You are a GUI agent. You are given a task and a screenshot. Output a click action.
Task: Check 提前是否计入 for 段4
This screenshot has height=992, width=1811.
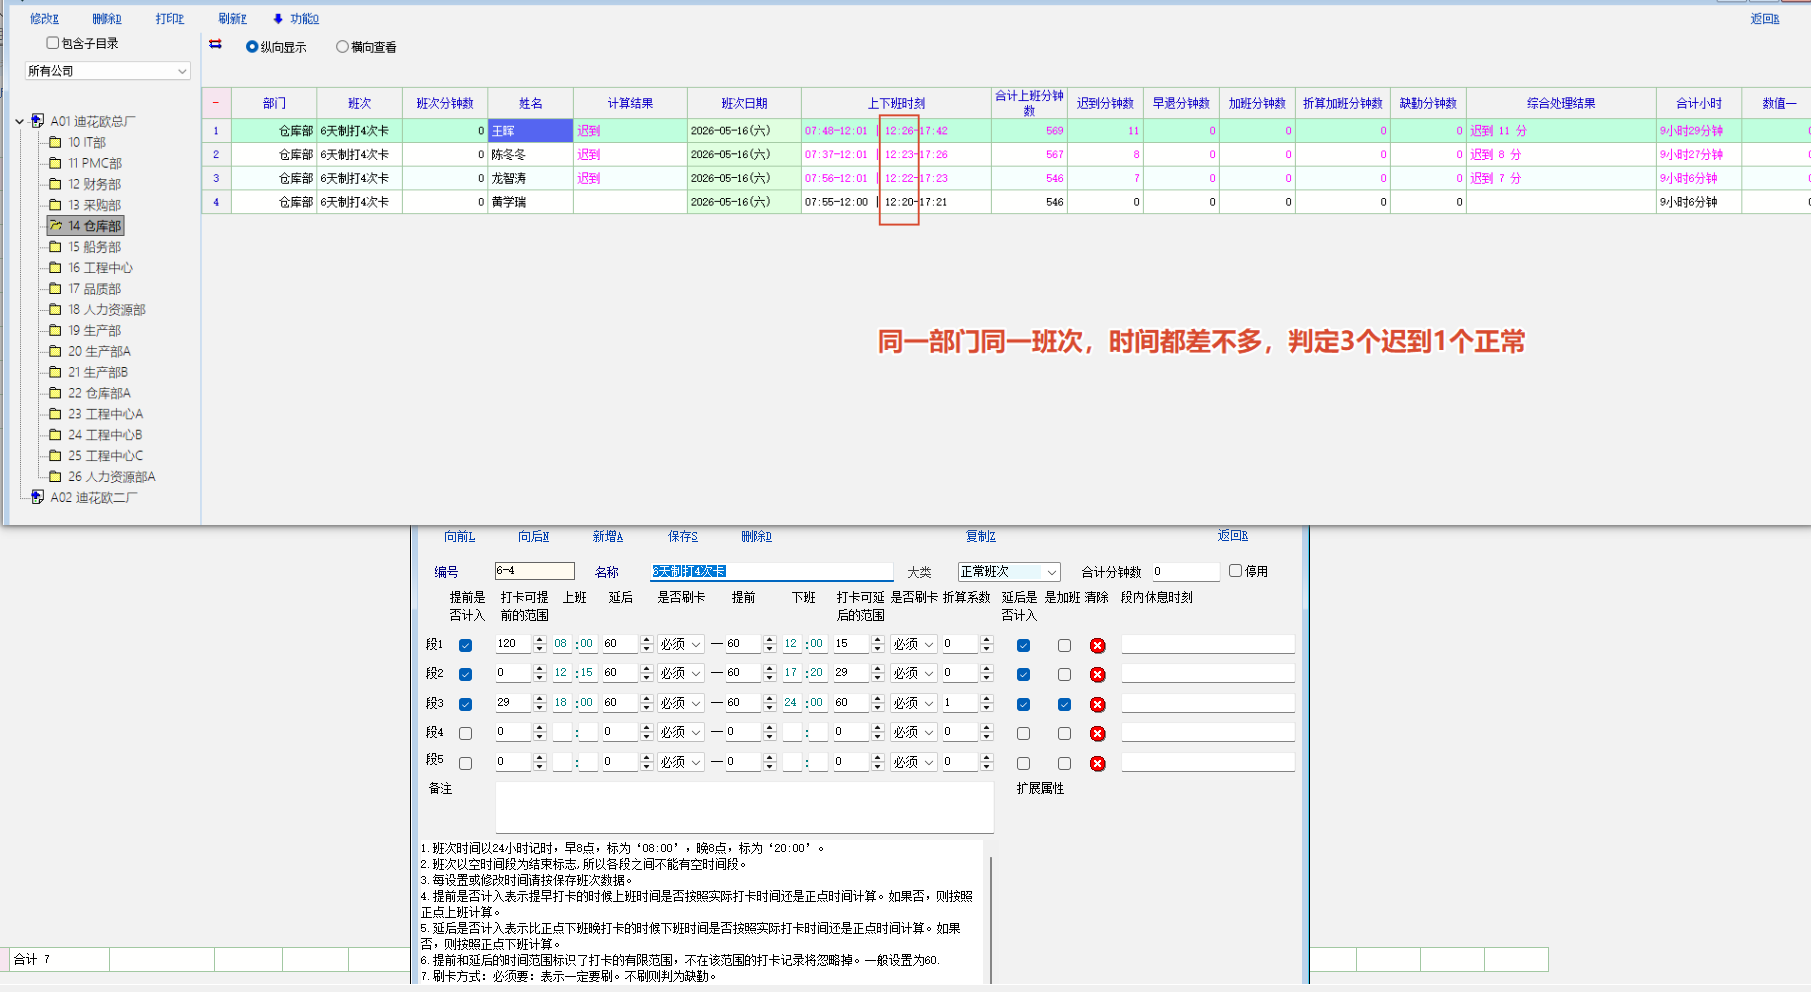pos(465,734)
